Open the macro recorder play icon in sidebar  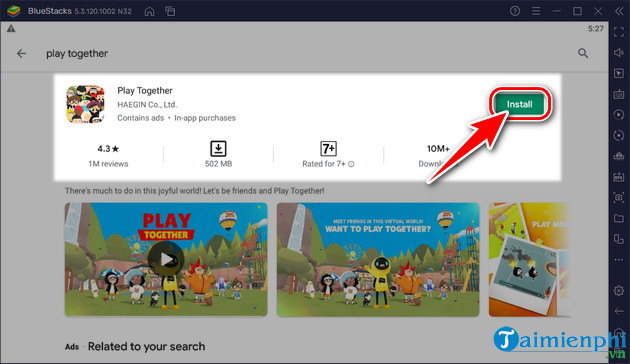tap(619, 115)
